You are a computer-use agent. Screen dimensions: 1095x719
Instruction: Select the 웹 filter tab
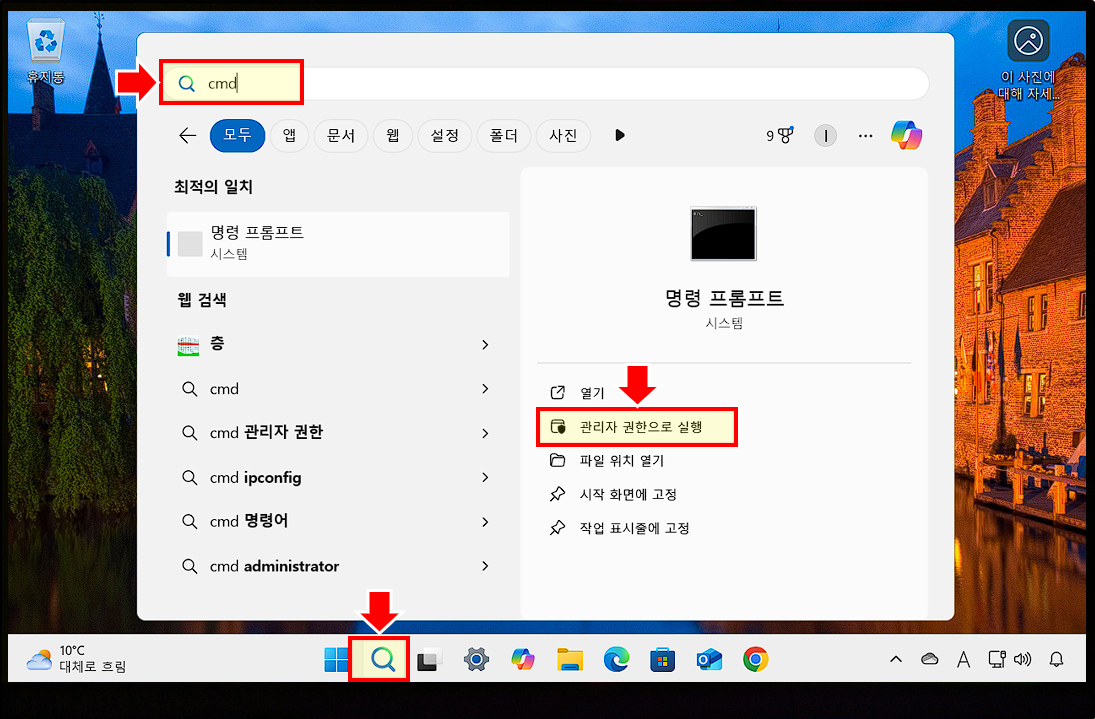coord(392,135)
